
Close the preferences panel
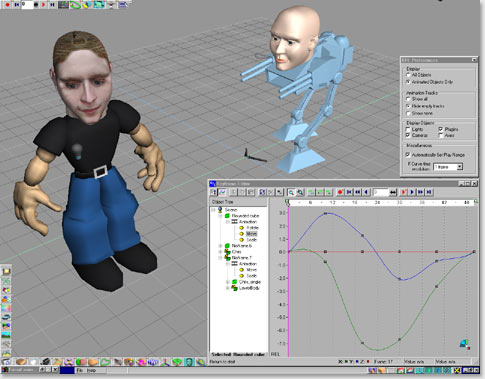point(474,60)
